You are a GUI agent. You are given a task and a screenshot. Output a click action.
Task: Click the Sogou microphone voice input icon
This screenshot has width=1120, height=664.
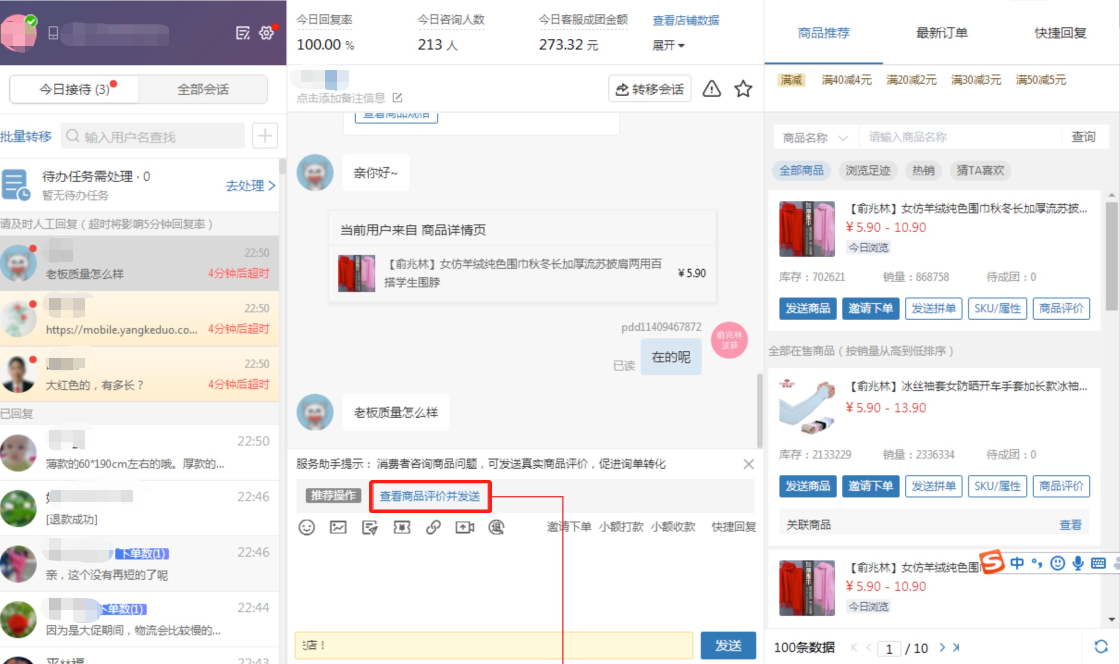point(1078,563)
